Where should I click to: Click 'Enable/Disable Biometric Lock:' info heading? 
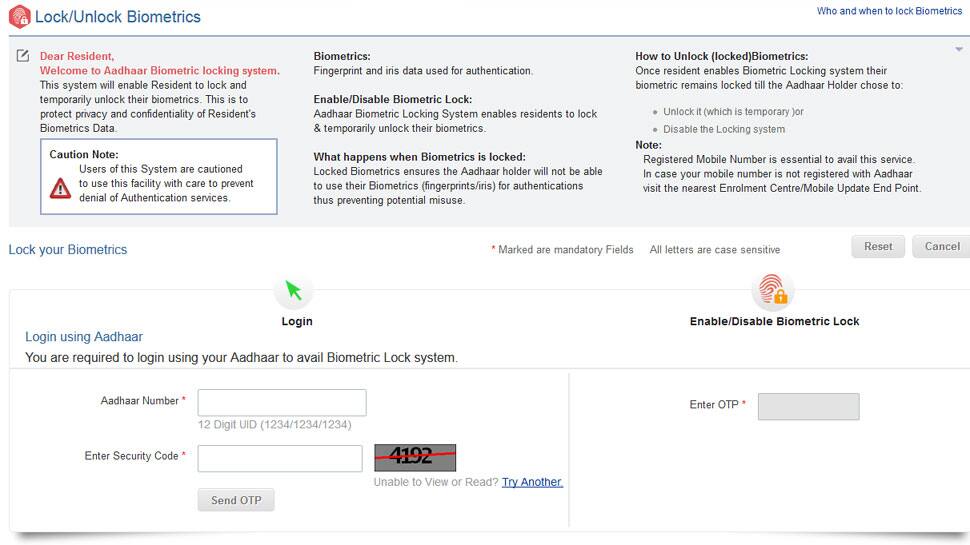pyautogui.click(x=393, y=100)
